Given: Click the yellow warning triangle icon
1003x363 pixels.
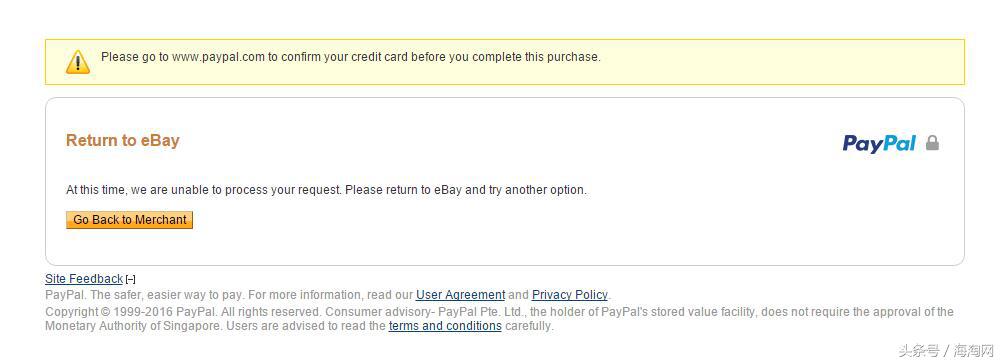Looking at the screenshot, I should pyautogui.click(x=77, y=61).
